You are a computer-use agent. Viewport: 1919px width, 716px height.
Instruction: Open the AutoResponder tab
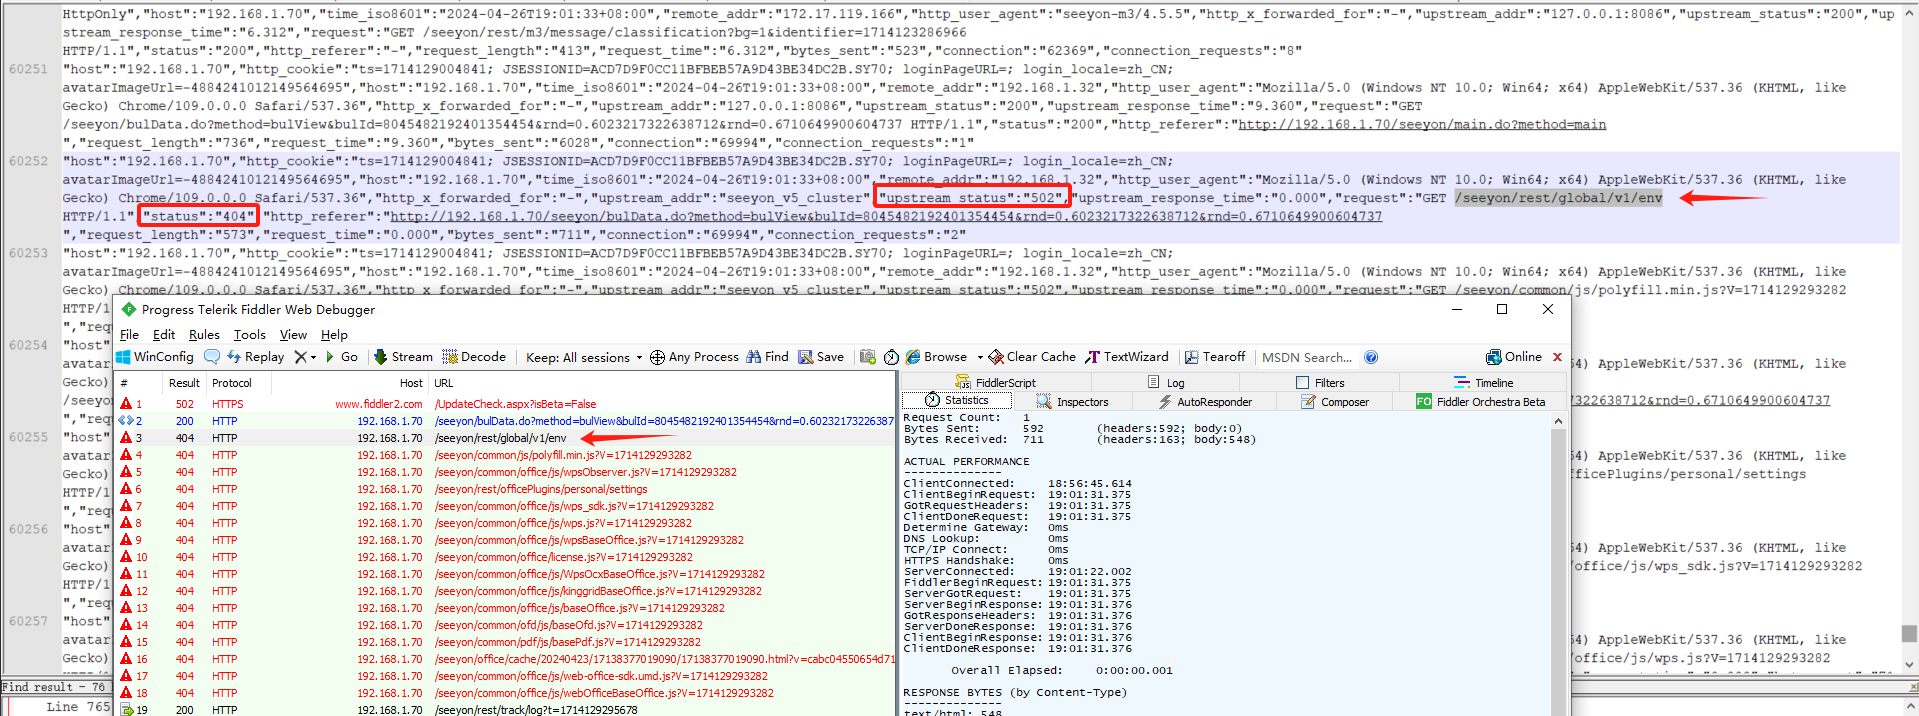coord(1205,402)
